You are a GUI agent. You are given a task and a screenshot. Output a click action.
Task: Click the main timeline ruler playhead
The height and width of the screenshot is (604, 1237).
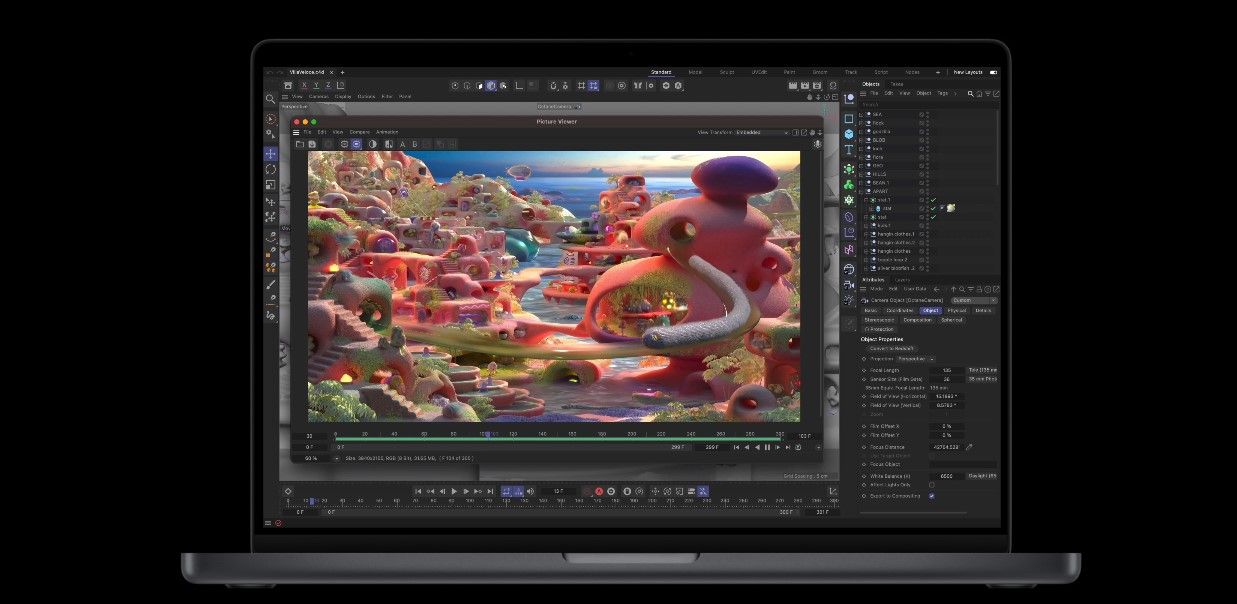point(312,501)
